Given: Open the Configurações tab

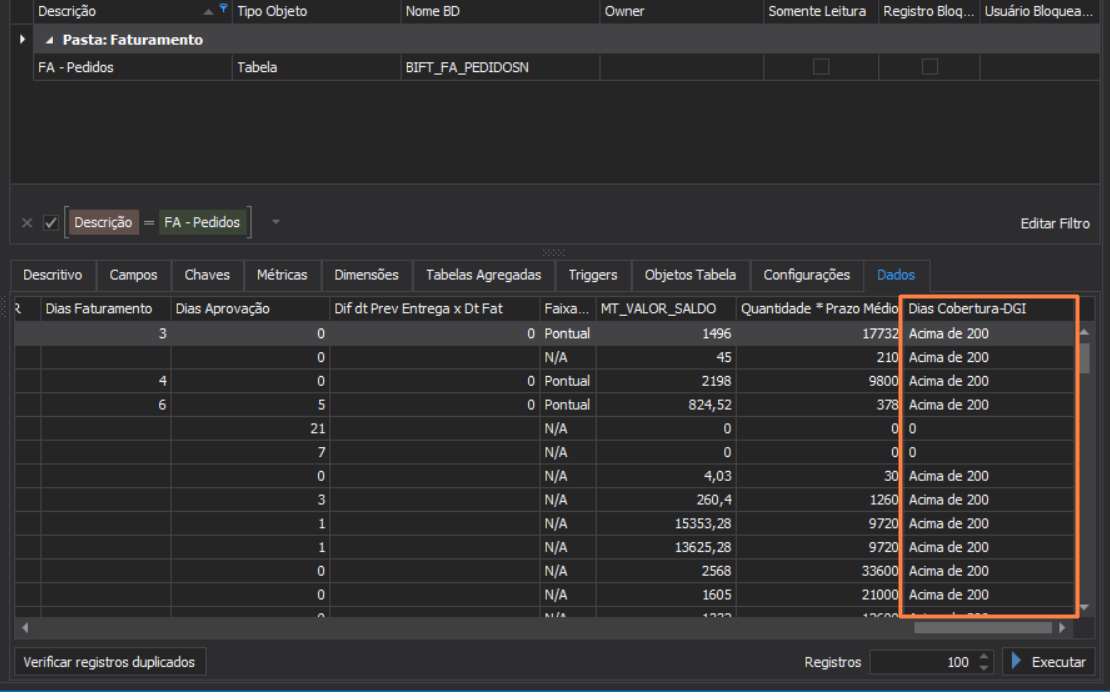Looking at the screenshot, I should (x=806, y=275).
